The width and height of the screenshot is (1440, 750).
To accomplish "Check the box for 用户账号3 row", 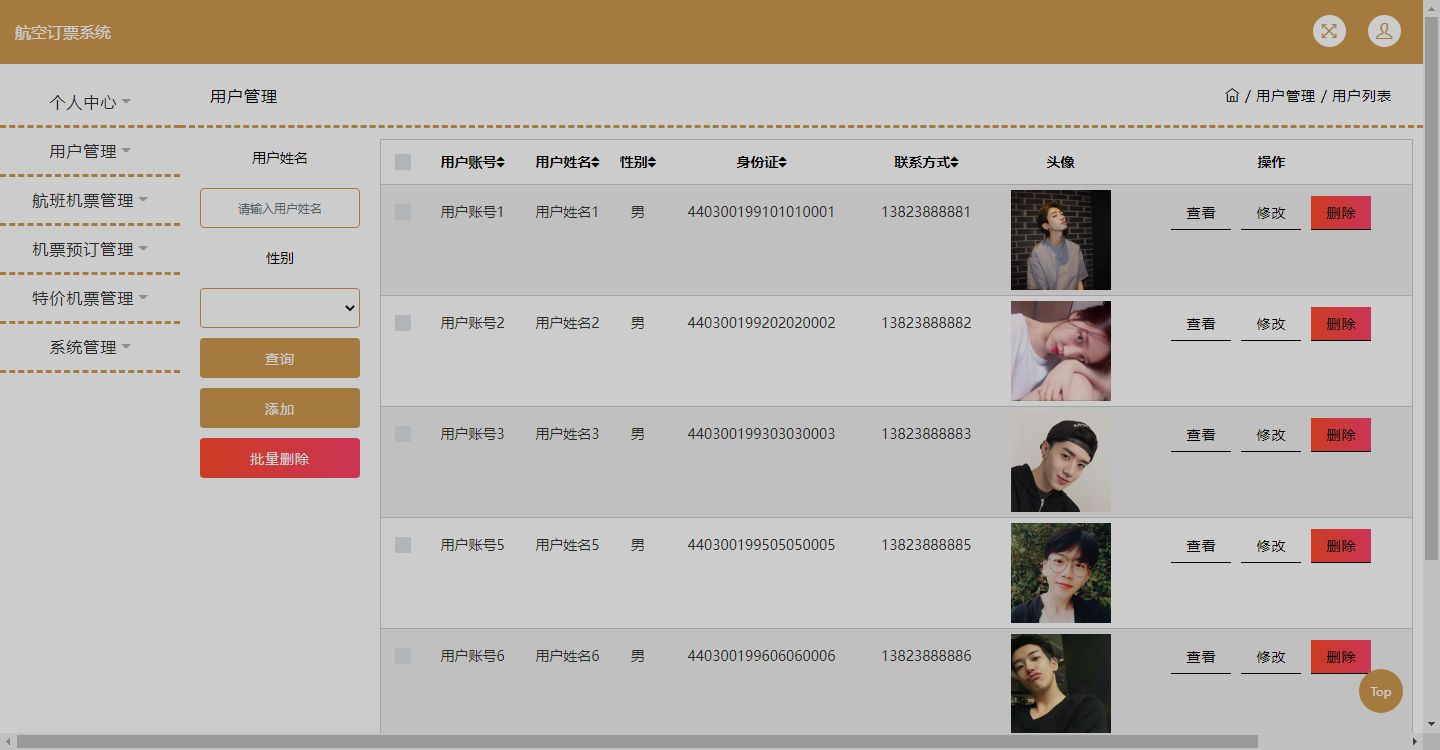I will click(x=403, y=434).
